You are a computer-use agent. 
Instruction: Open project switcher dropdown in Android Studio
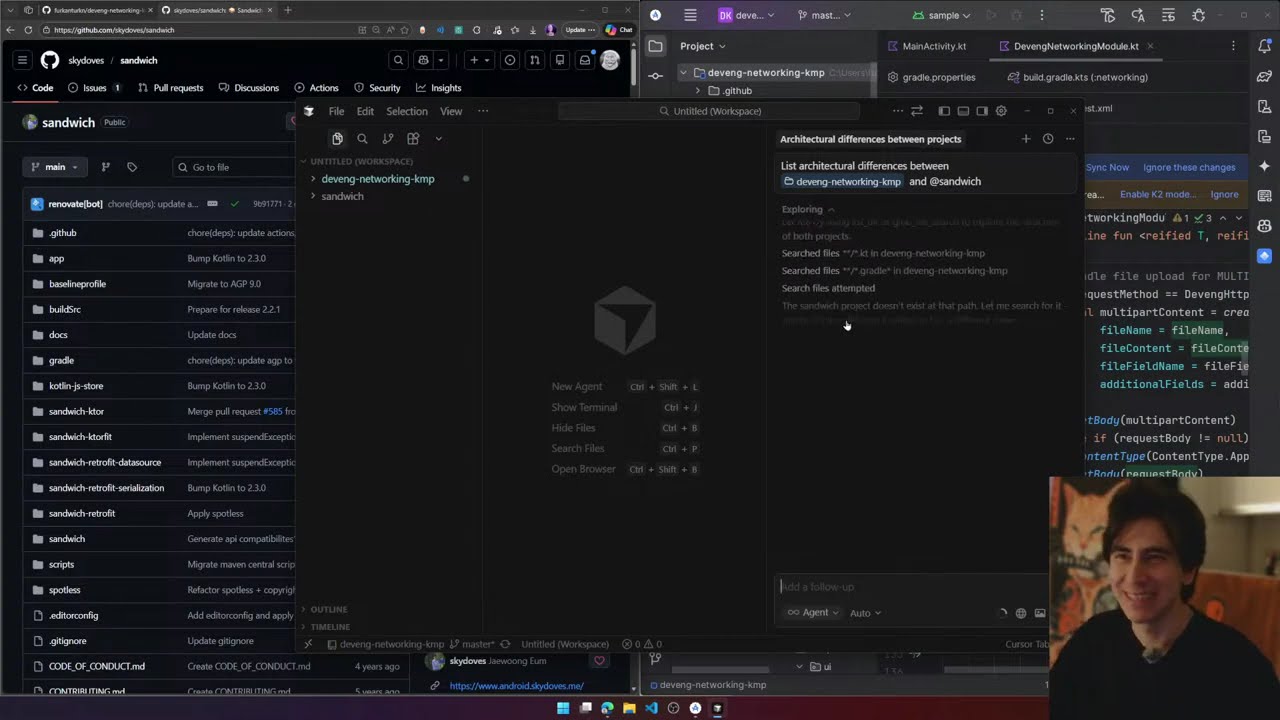tap(746, 15)
